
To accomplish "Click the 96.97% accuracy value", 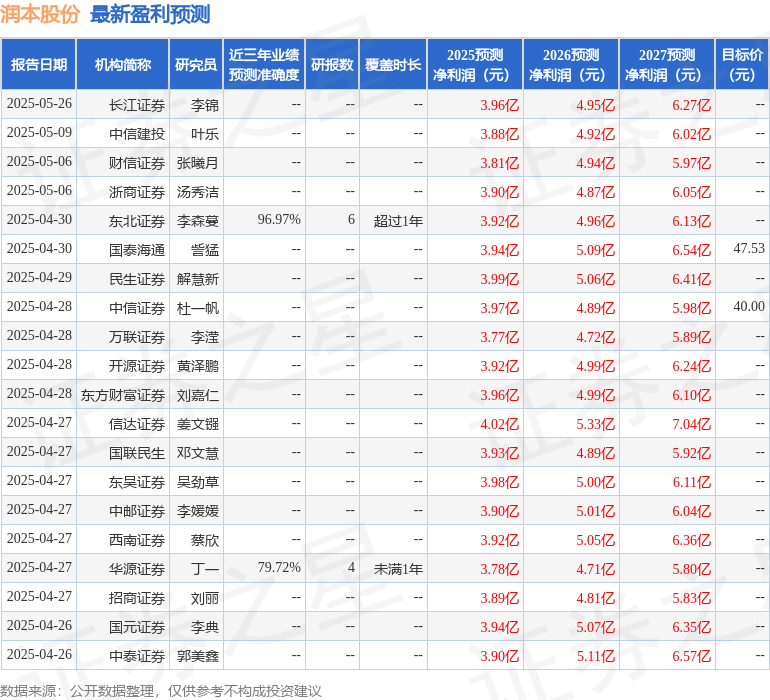I will pyautogui.click(x=278, y=220).
